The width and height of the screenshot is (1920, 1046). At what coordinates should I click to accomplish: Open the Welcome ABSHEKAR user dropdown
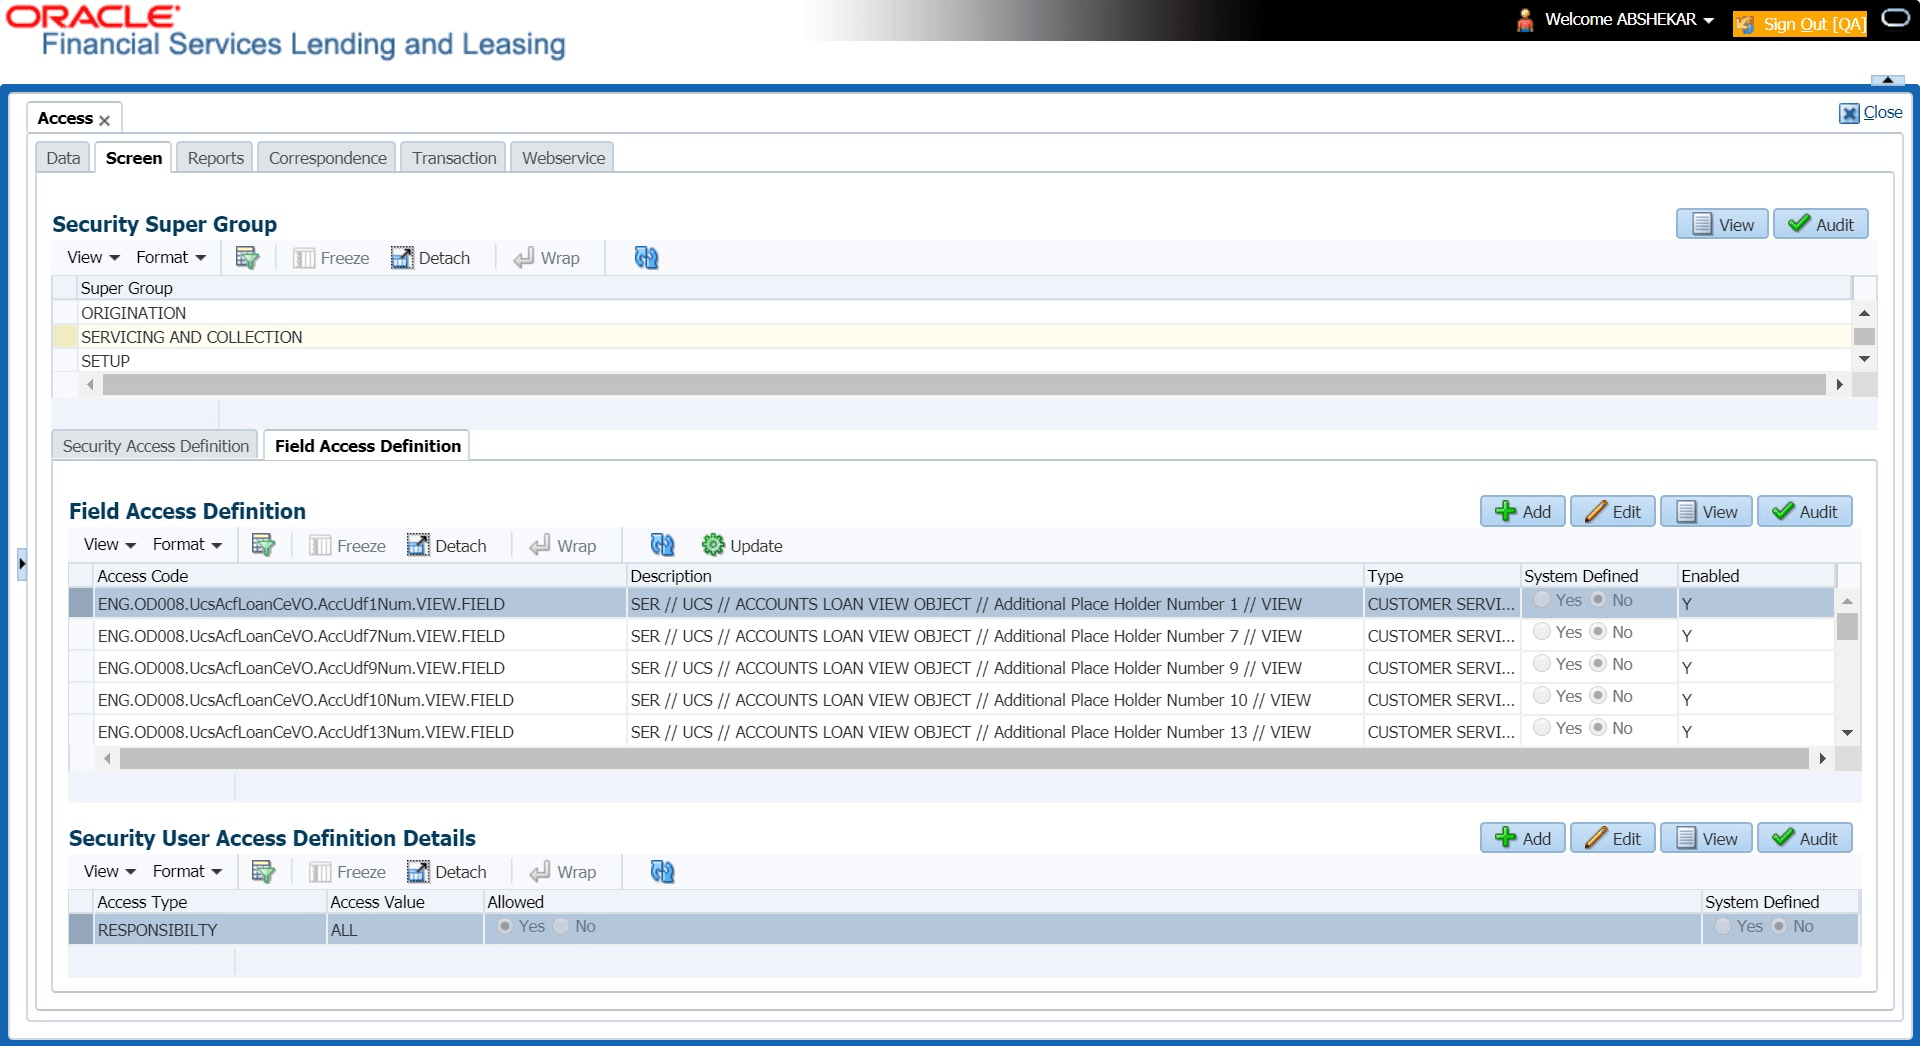(x=1630, y=20)
